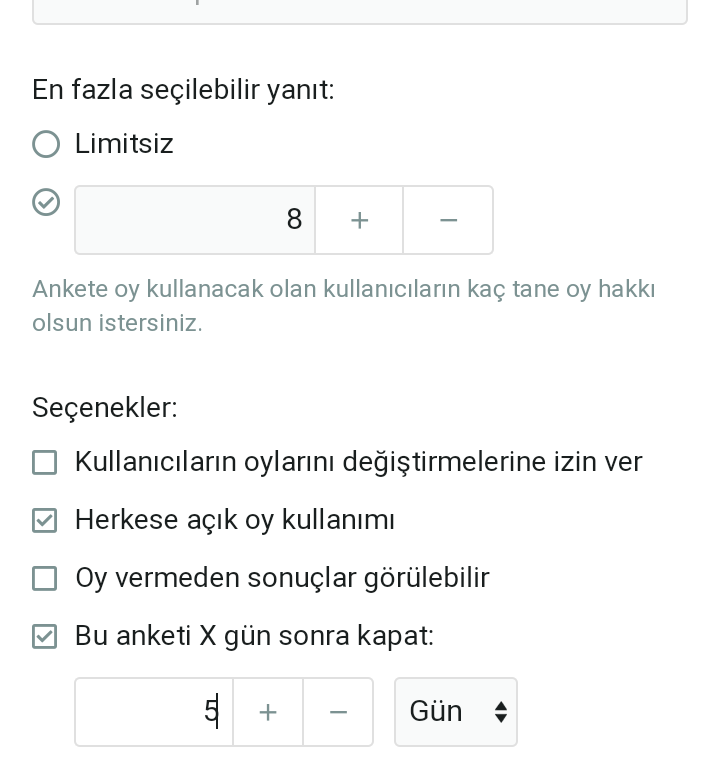
Task: Click minus to decrease poll closing days
Action: point(338,712)
